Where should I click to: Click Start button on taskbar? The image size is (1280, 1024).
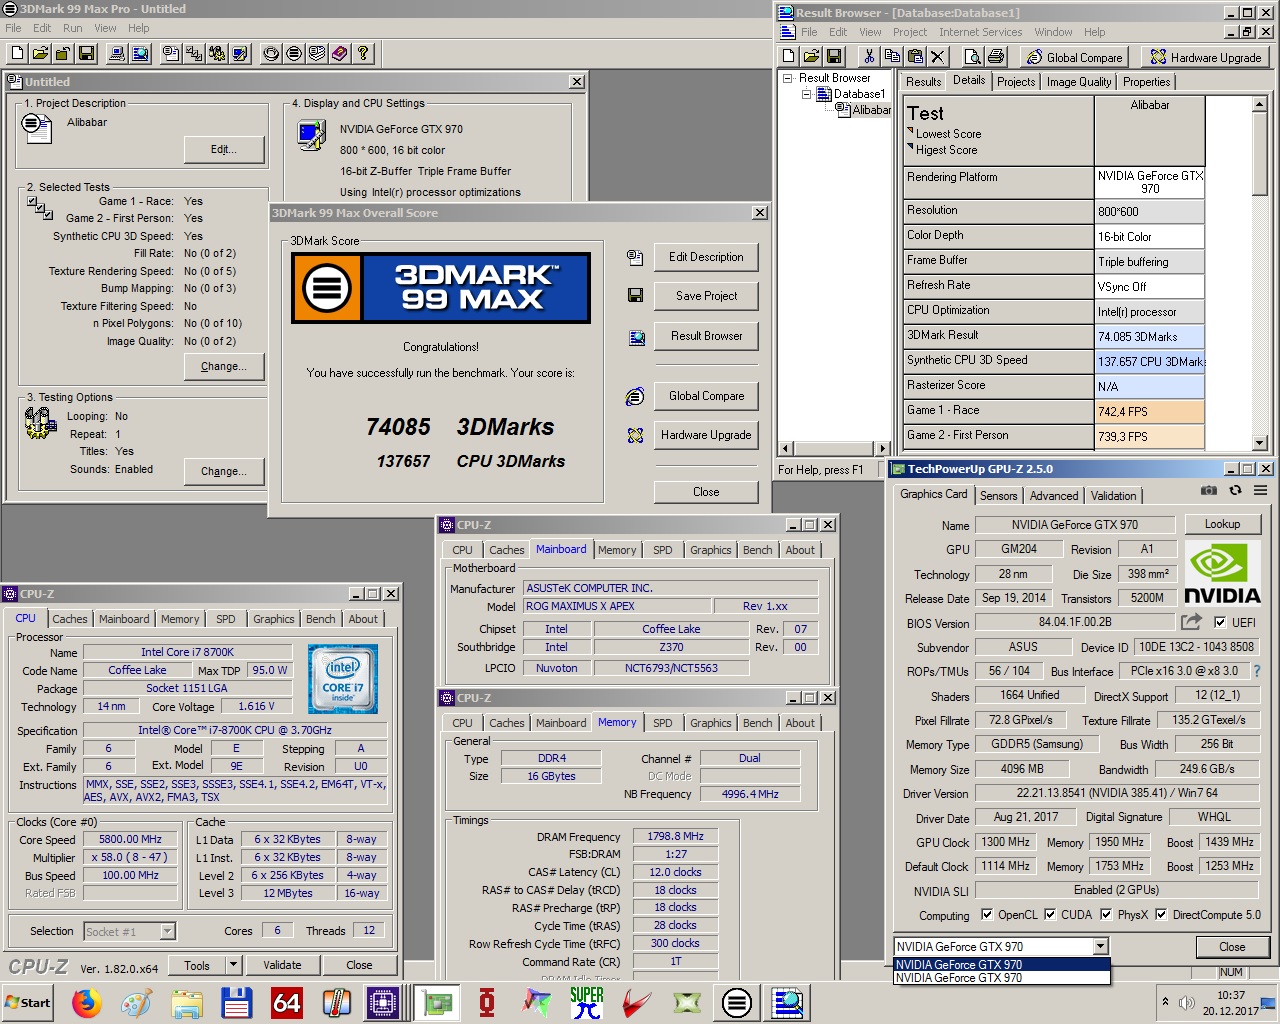click(x=27, y=1002)
